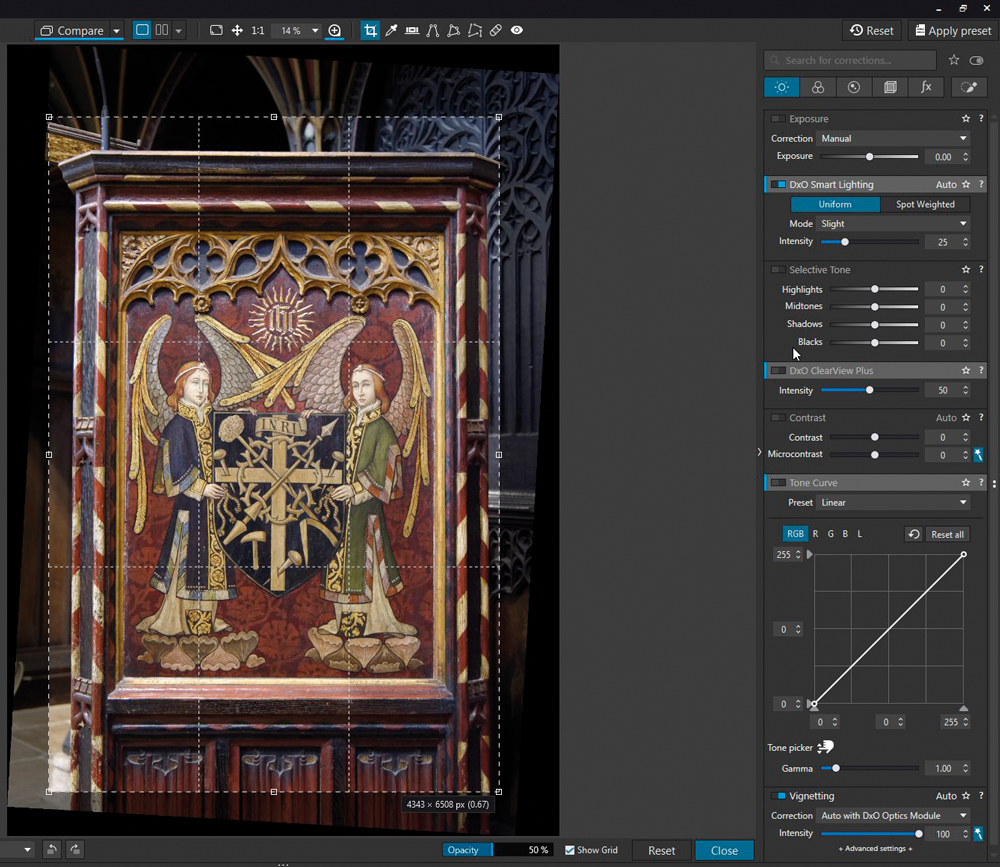Open the Detail corrections tab
The image size is (1000, 867).
pos(854,87)
